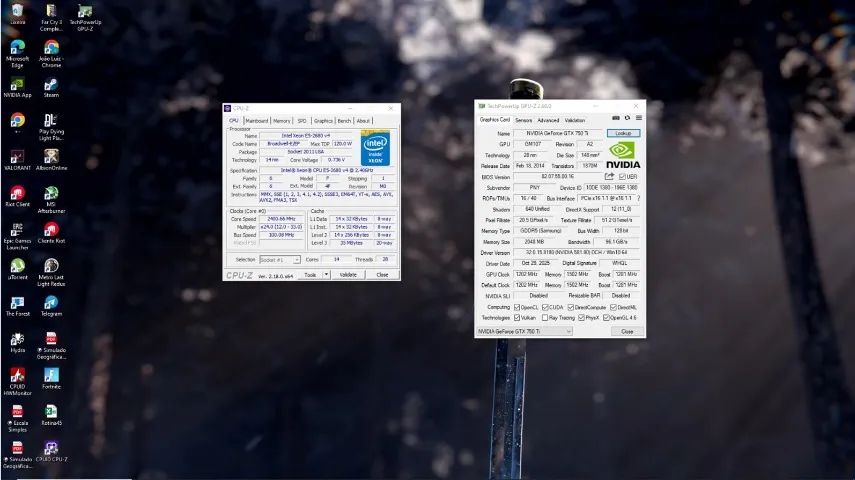Open the Recycle Bin desktop icon

17,14
